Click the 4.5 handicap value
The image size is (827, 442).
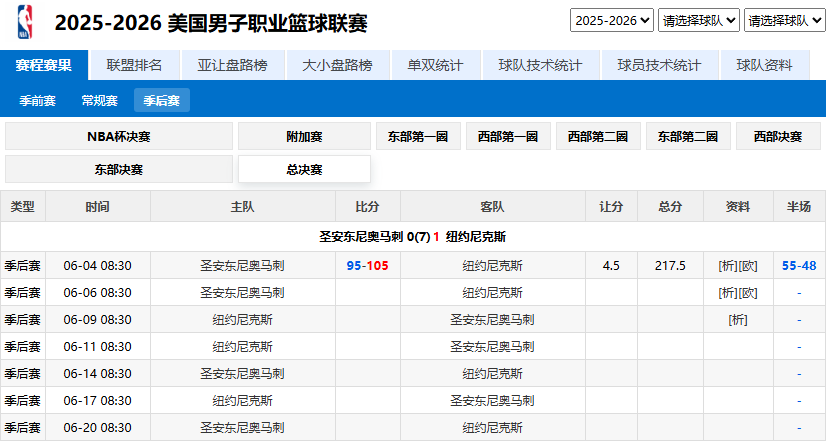pyautogui.click(x=611, y=266)
